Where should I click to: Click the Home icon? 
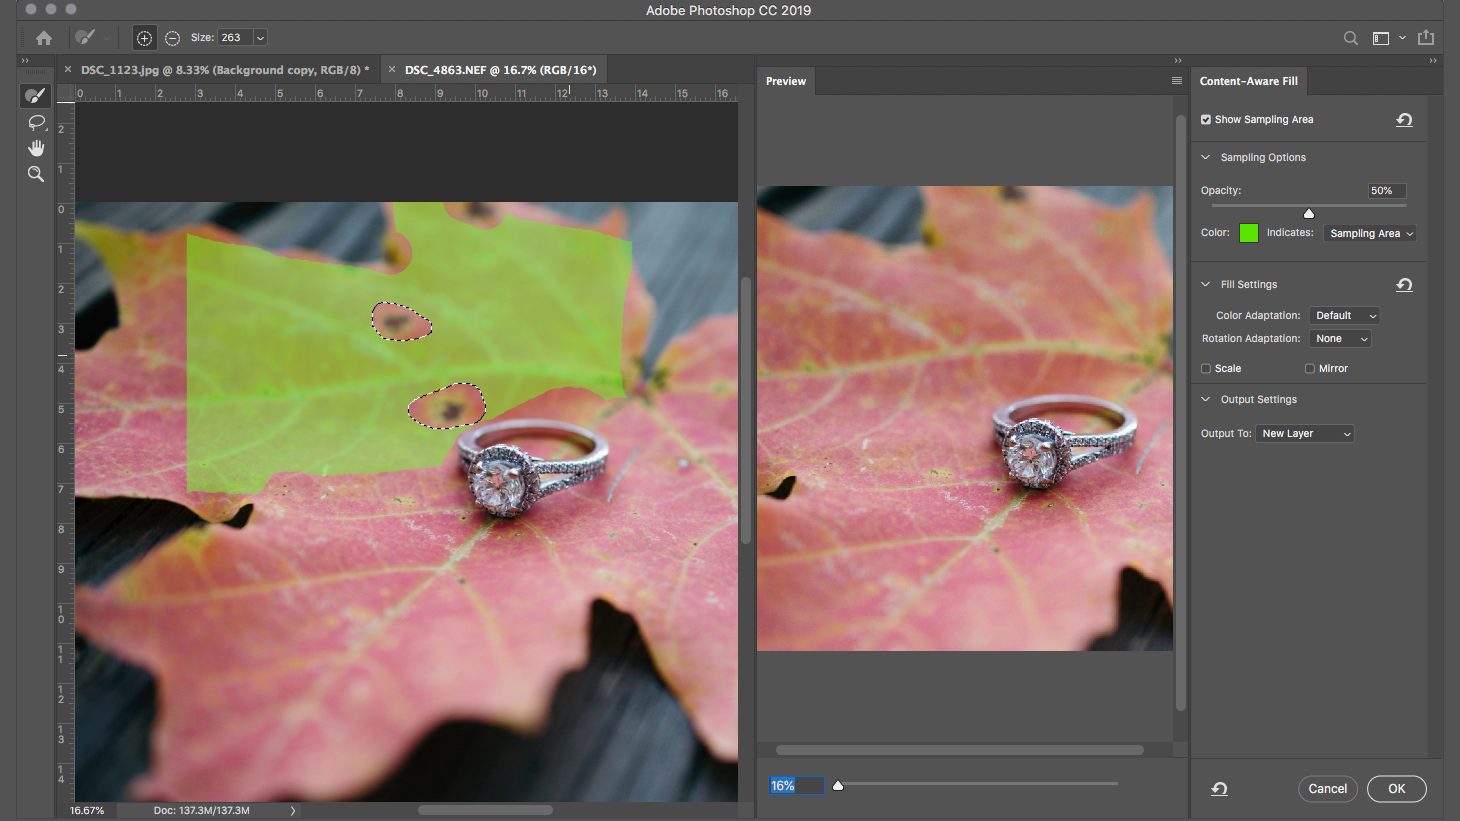tap(44, 38)
